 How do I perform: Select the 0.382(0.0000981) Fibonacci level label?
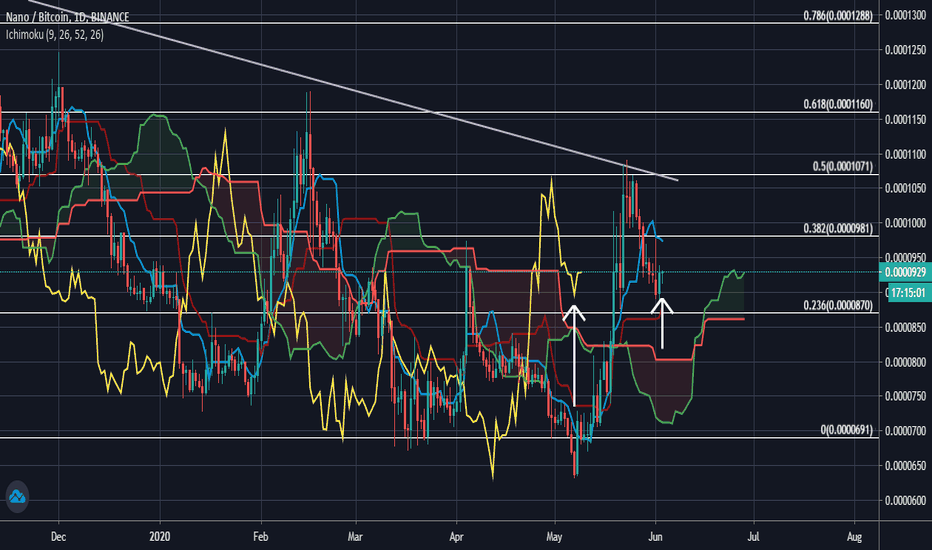tap(838, 228)
